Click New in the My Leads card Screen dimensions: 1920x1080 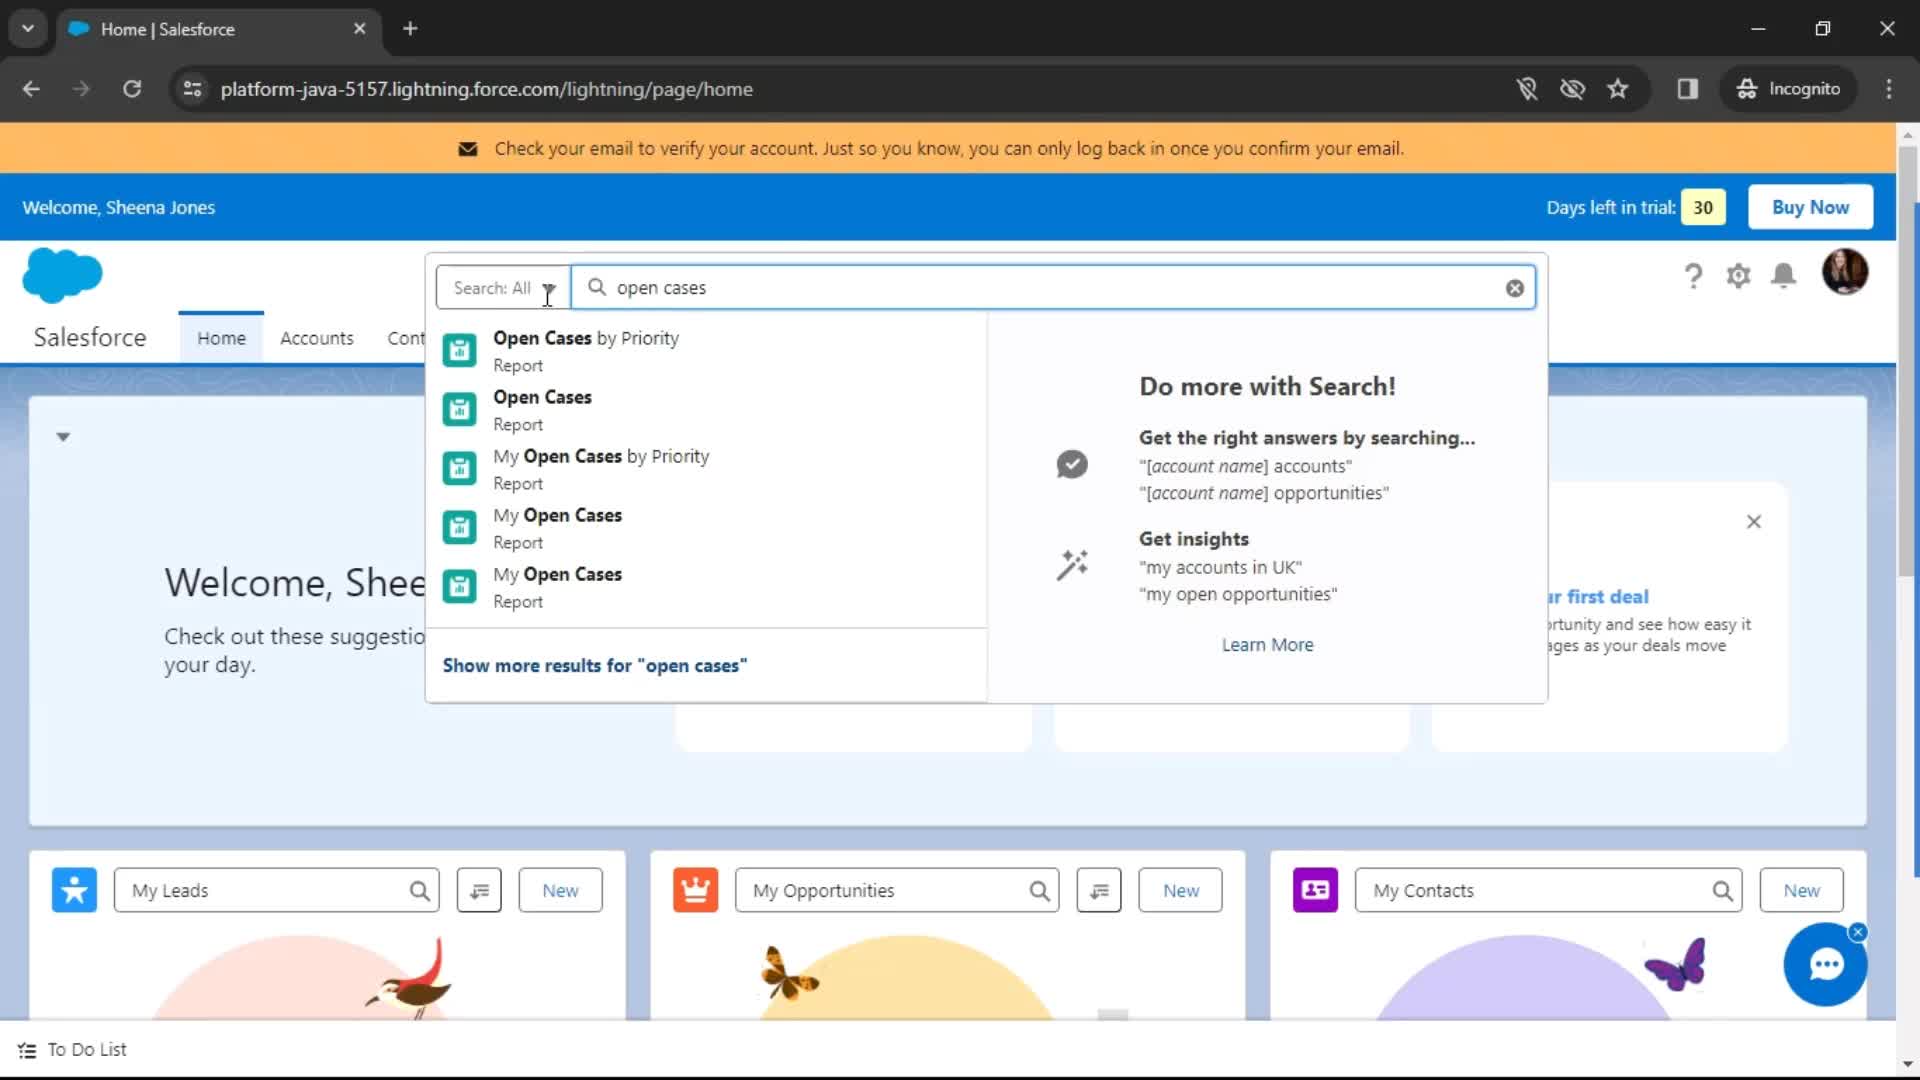pos(560,890)
